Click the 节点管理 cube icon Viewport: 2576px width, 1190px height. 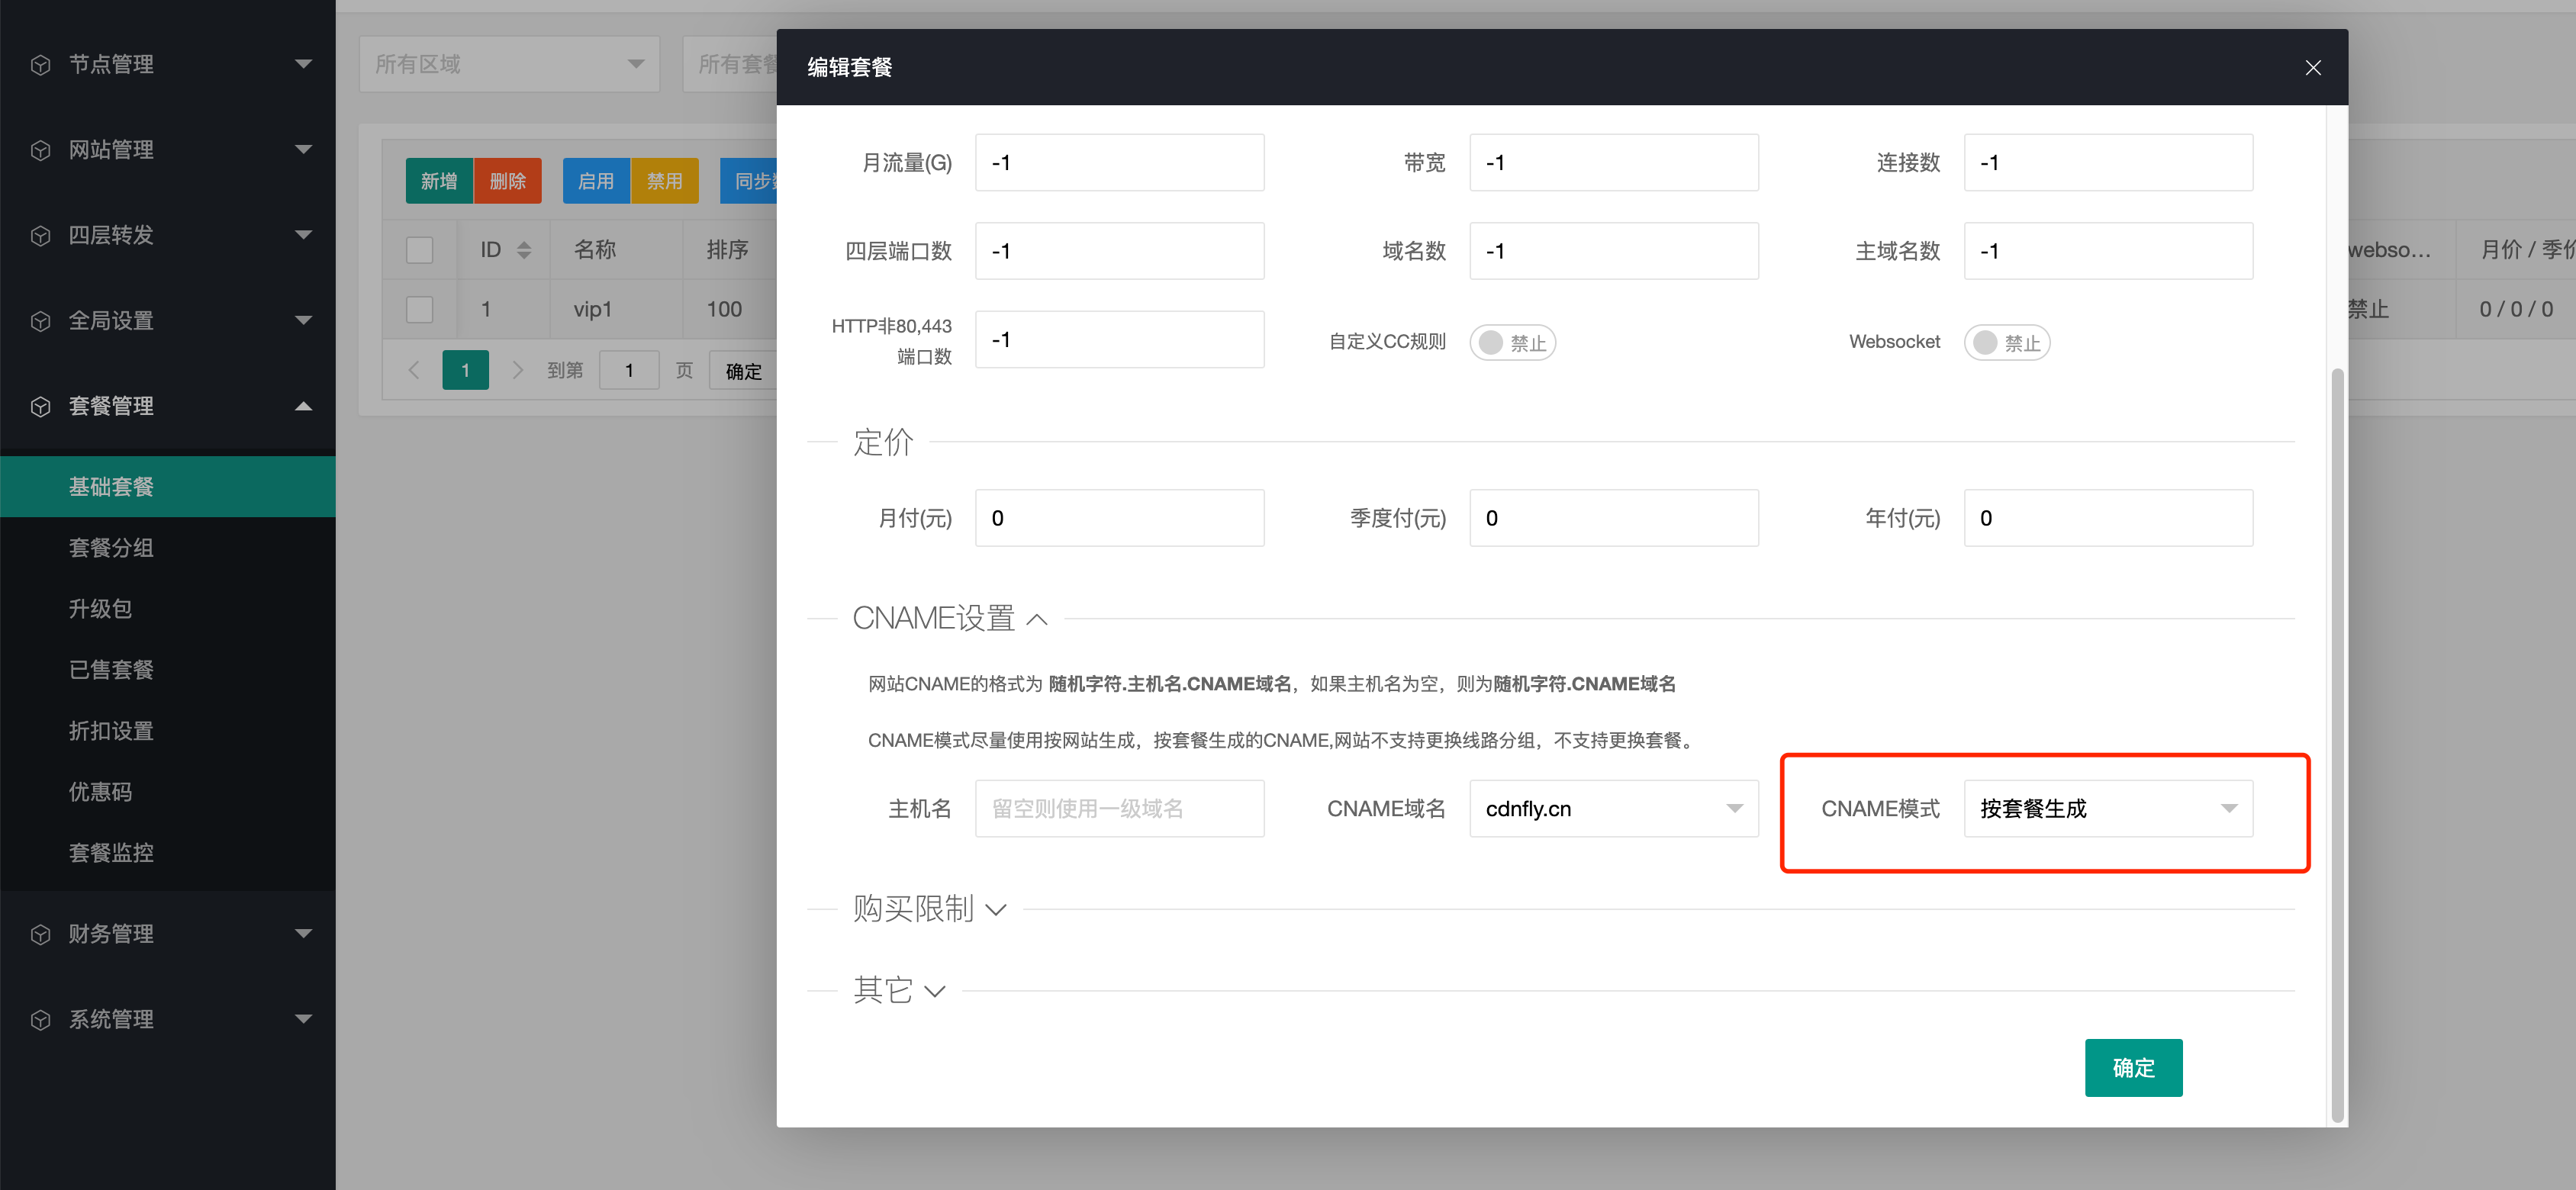[x=41, y=65]
